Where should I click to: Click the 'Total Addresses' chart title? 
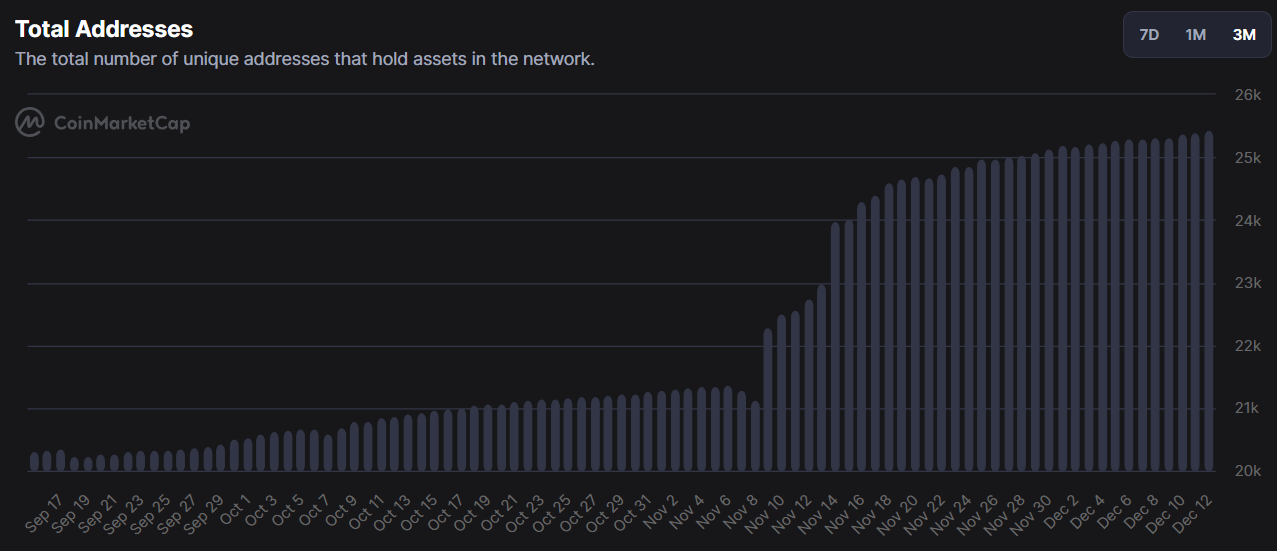(x=104, y=29)
